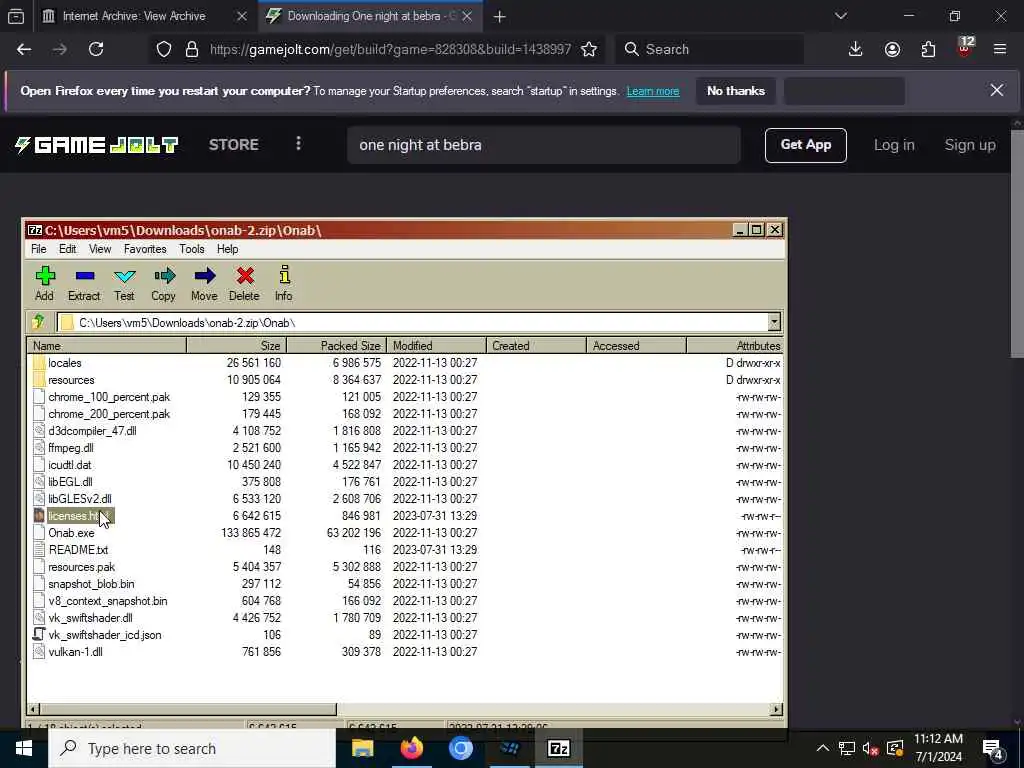
Task: Open the Firefox View button
Action: (16, 16)
